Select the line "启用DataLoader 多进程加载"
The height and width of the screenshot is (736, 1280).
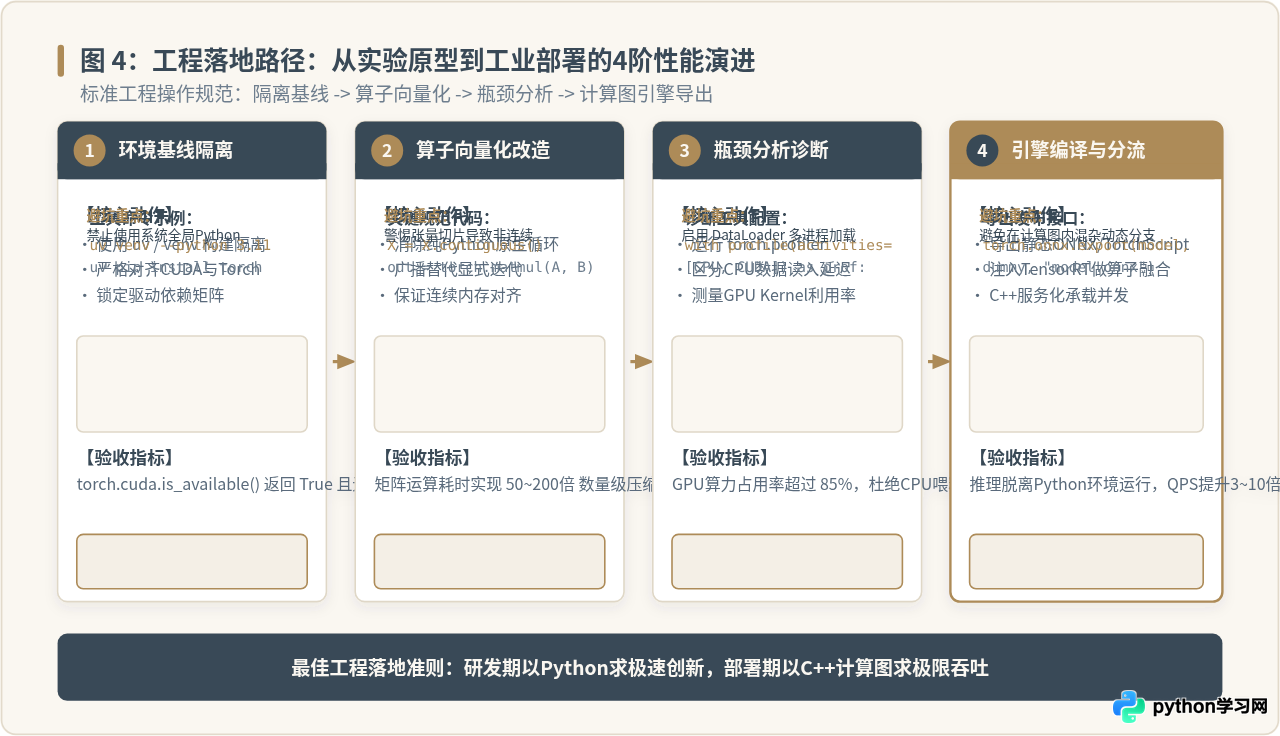point(769,234)
